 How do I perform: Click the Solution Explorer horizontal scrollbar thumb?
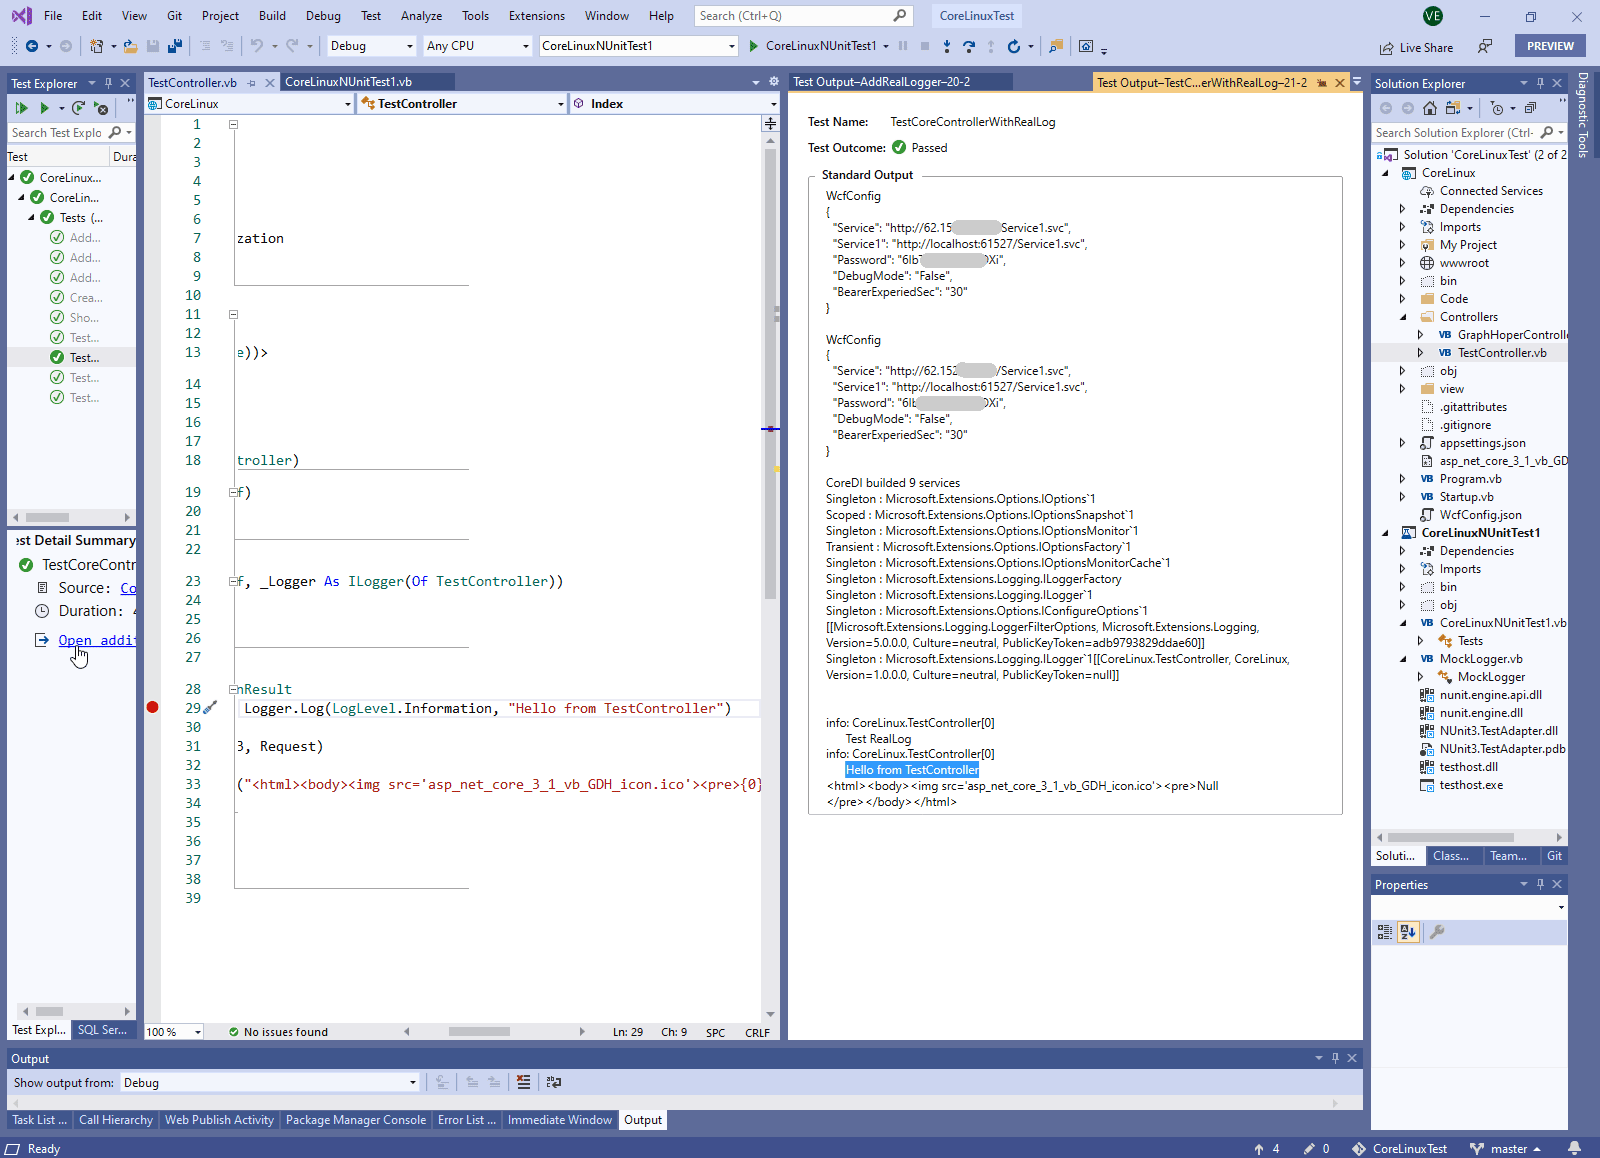(1451, 837)
